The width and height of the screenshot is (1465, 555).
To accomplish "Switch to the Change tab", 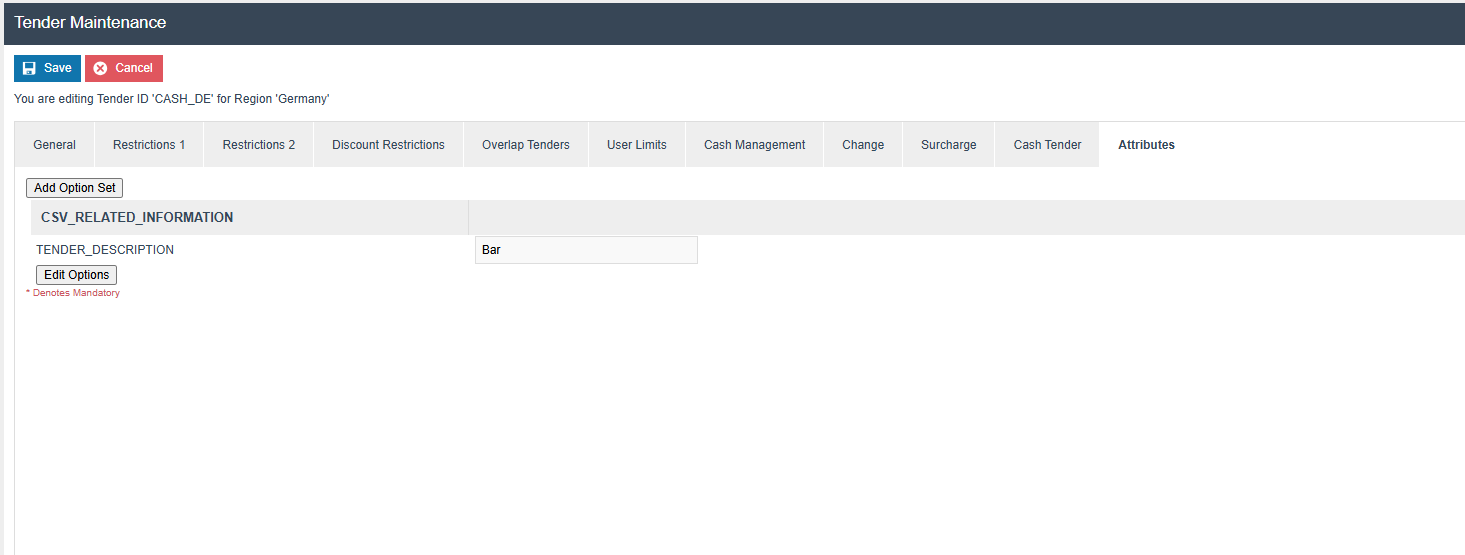I will point(863,145).
